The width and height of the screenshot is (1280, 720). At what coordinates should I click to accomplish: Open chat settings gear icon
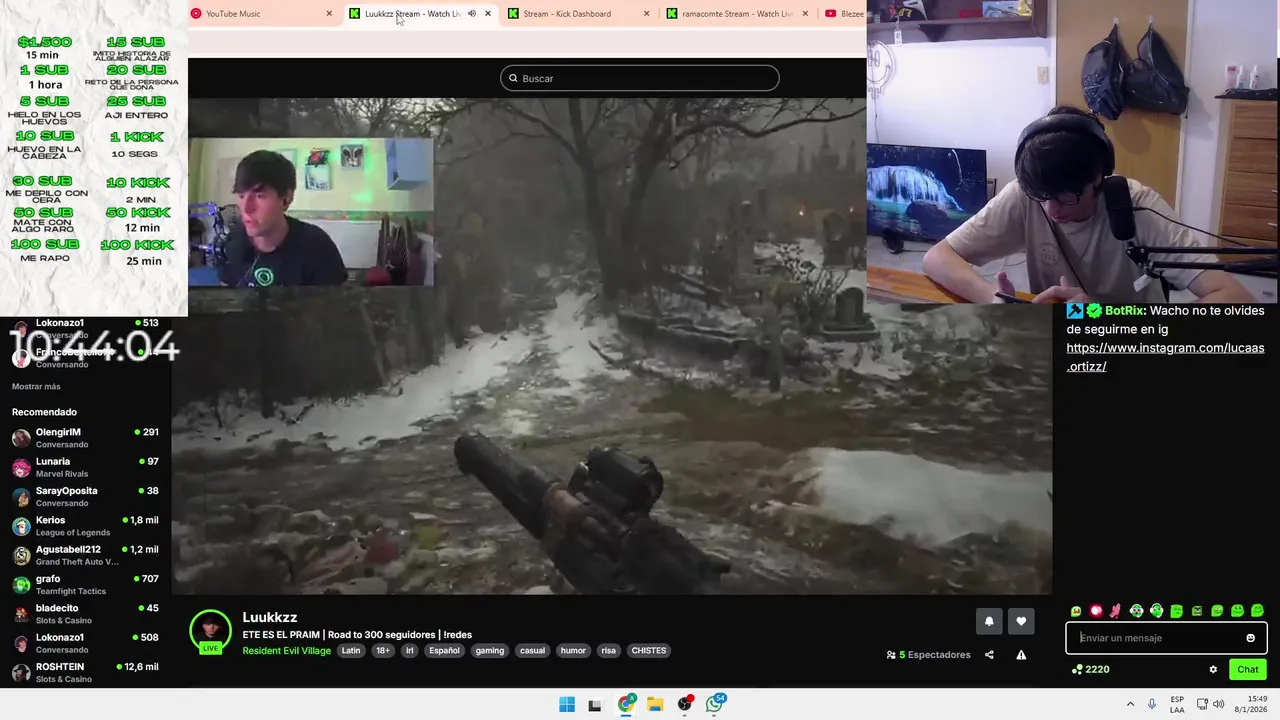click(1213, 669)
